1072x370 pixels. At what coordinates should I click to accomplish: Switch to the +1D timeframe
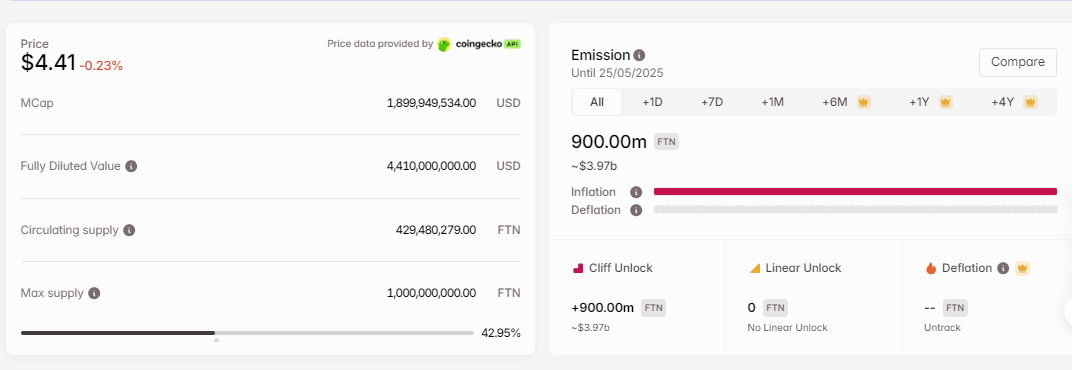(x=652, y=102)
